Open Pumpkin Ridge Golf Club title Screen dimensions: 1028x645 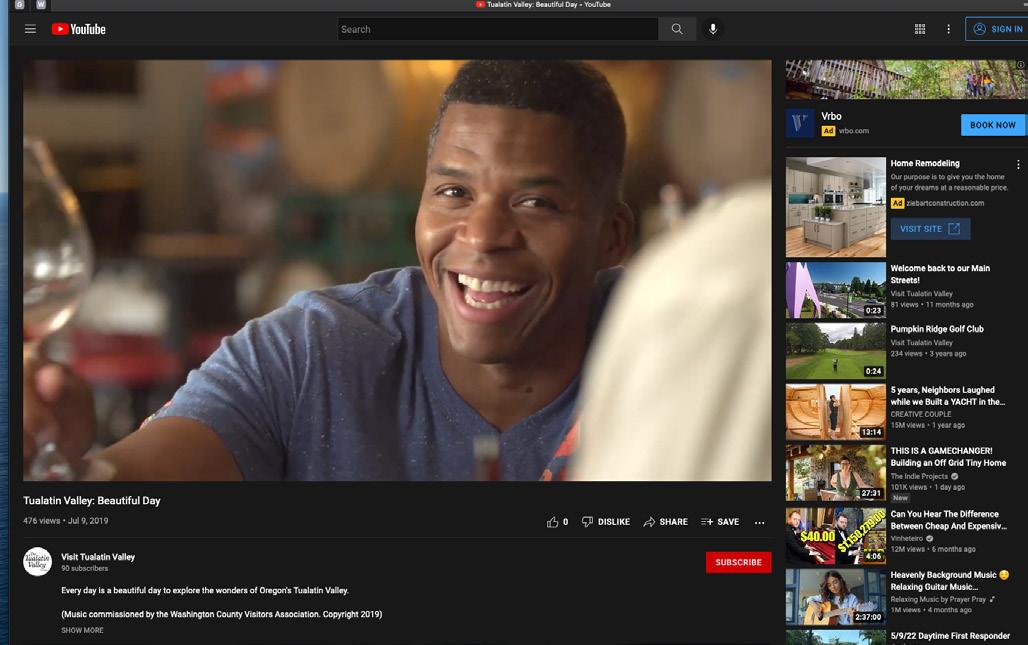(937, 329)
